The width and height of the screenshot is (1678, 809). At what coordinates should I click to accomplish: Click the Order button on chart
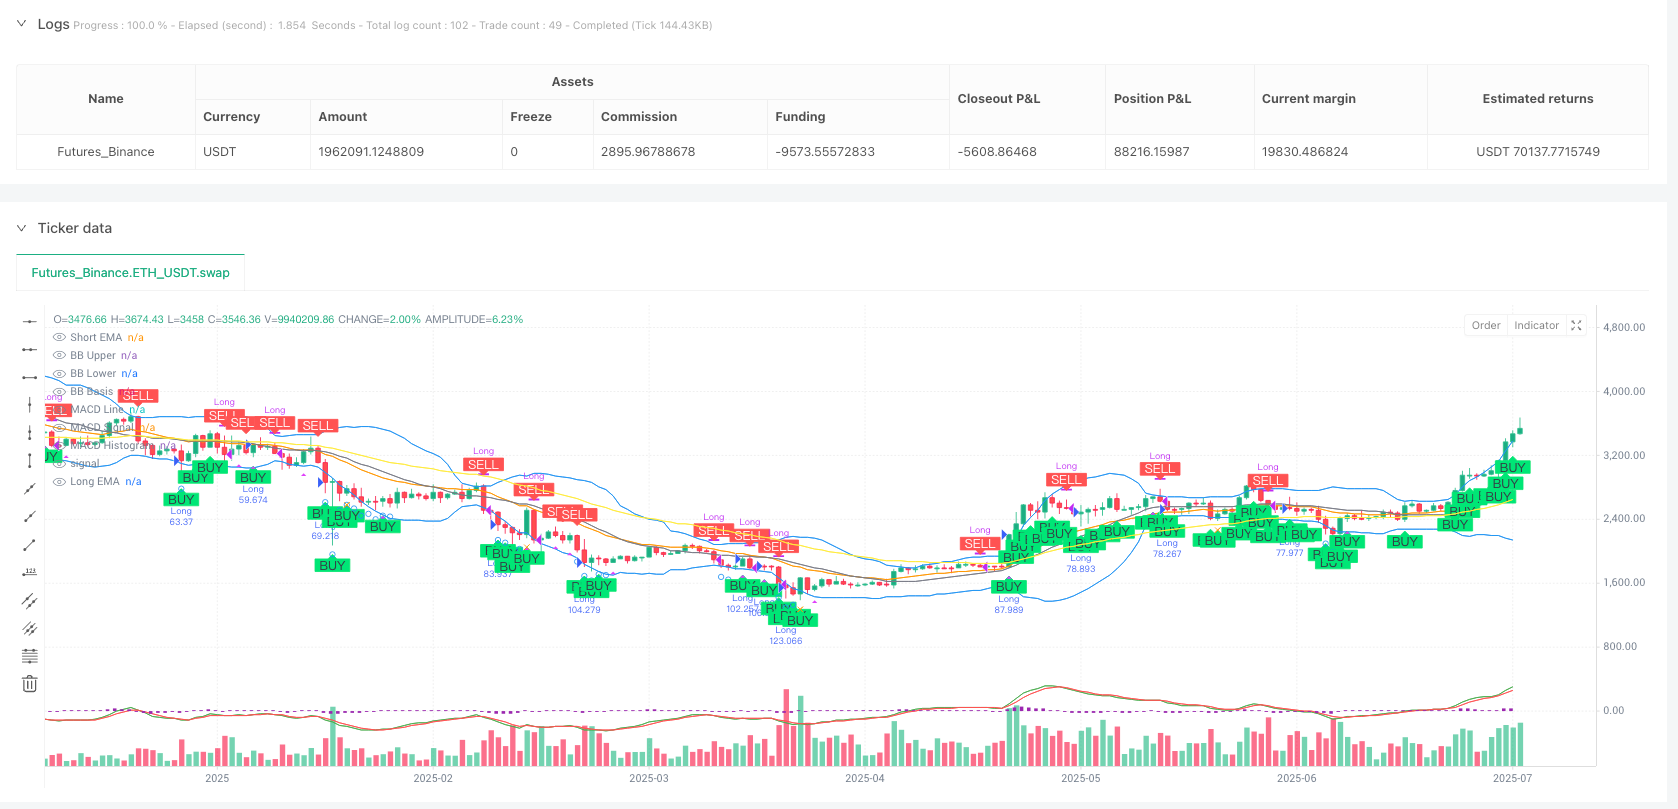click(1485, 325)
